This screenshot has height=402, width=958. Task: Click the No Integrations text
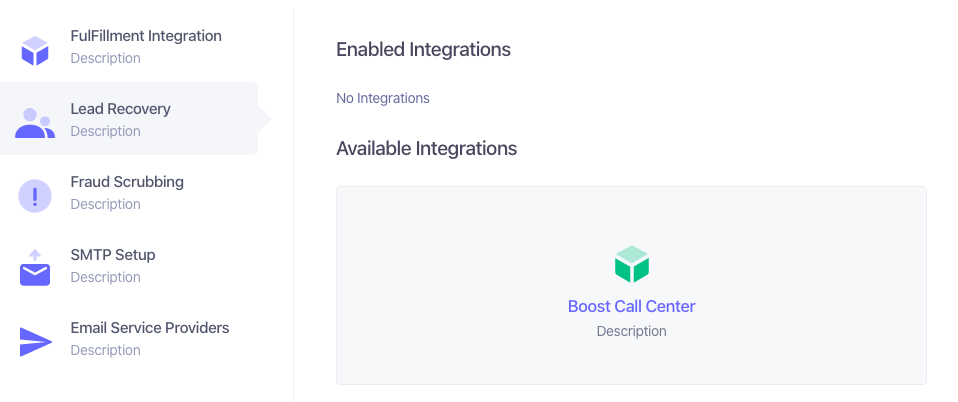click(382, 98)
